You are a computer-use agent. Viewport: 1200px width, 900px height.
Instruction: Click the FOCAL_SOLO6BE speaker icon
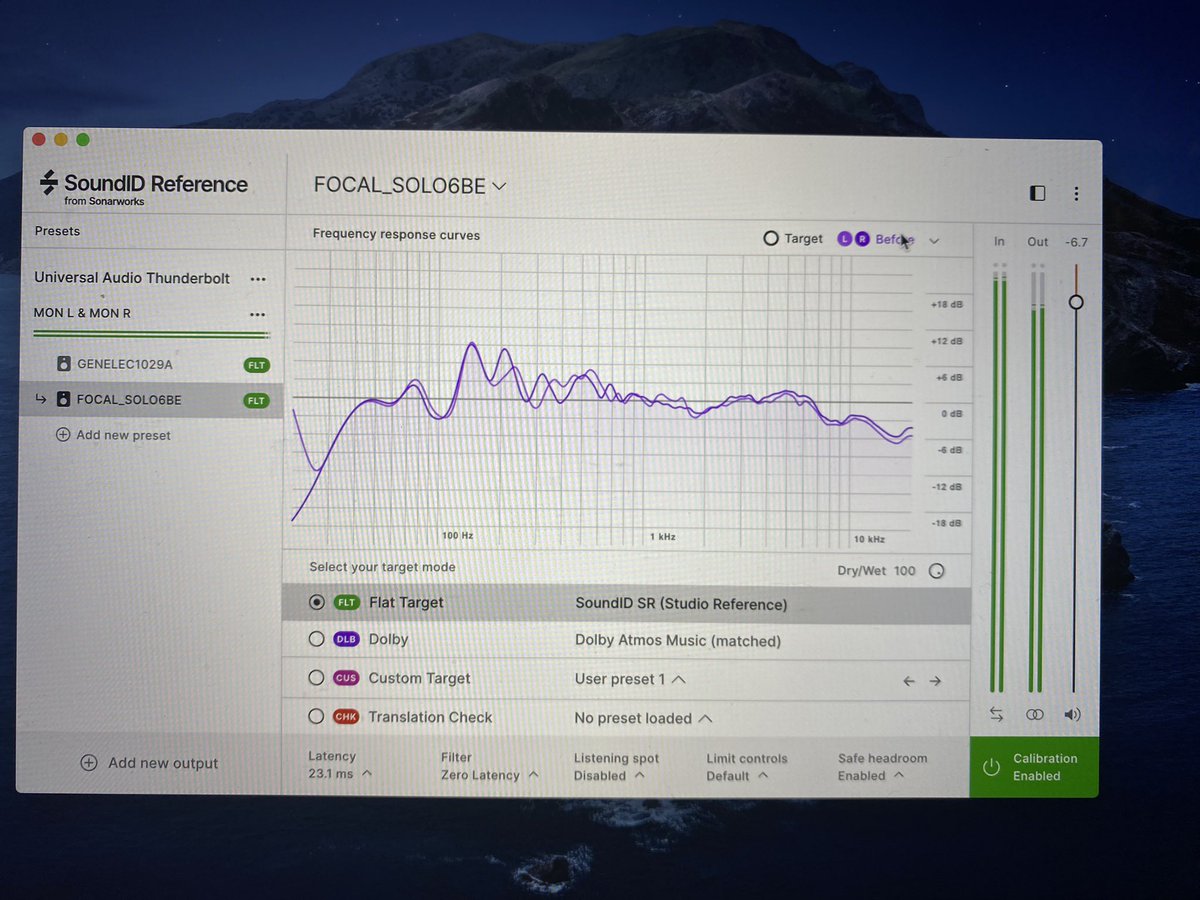click(x=63, y=400)
